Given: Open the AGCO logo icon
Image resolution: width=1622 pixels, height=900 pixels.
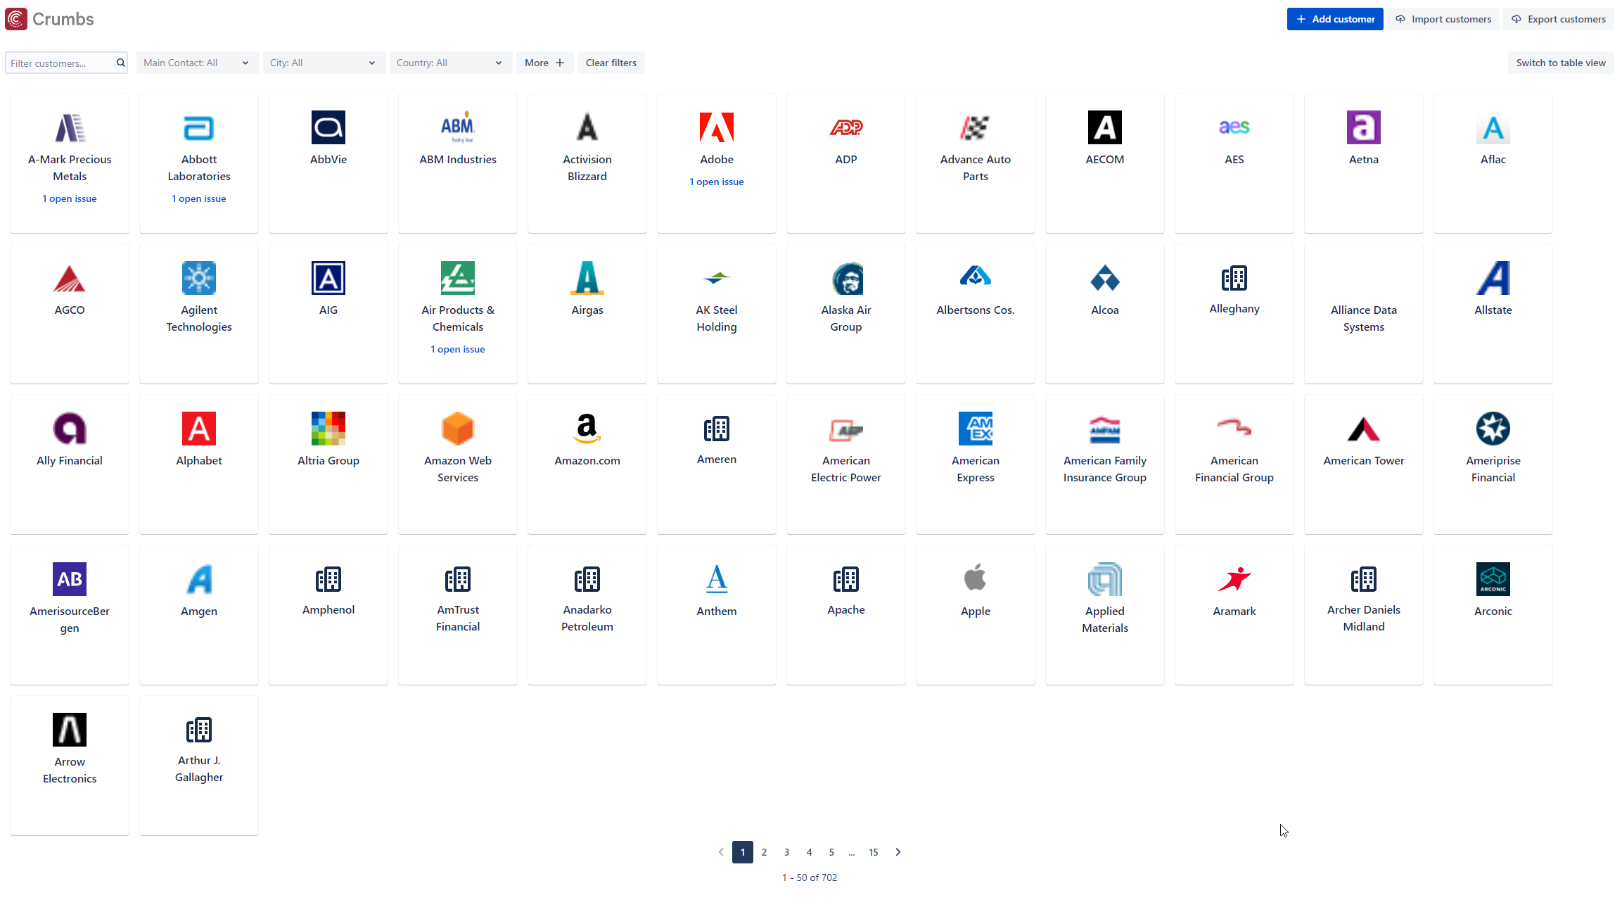Looking at the screenshot, I should tap(70, 278).
